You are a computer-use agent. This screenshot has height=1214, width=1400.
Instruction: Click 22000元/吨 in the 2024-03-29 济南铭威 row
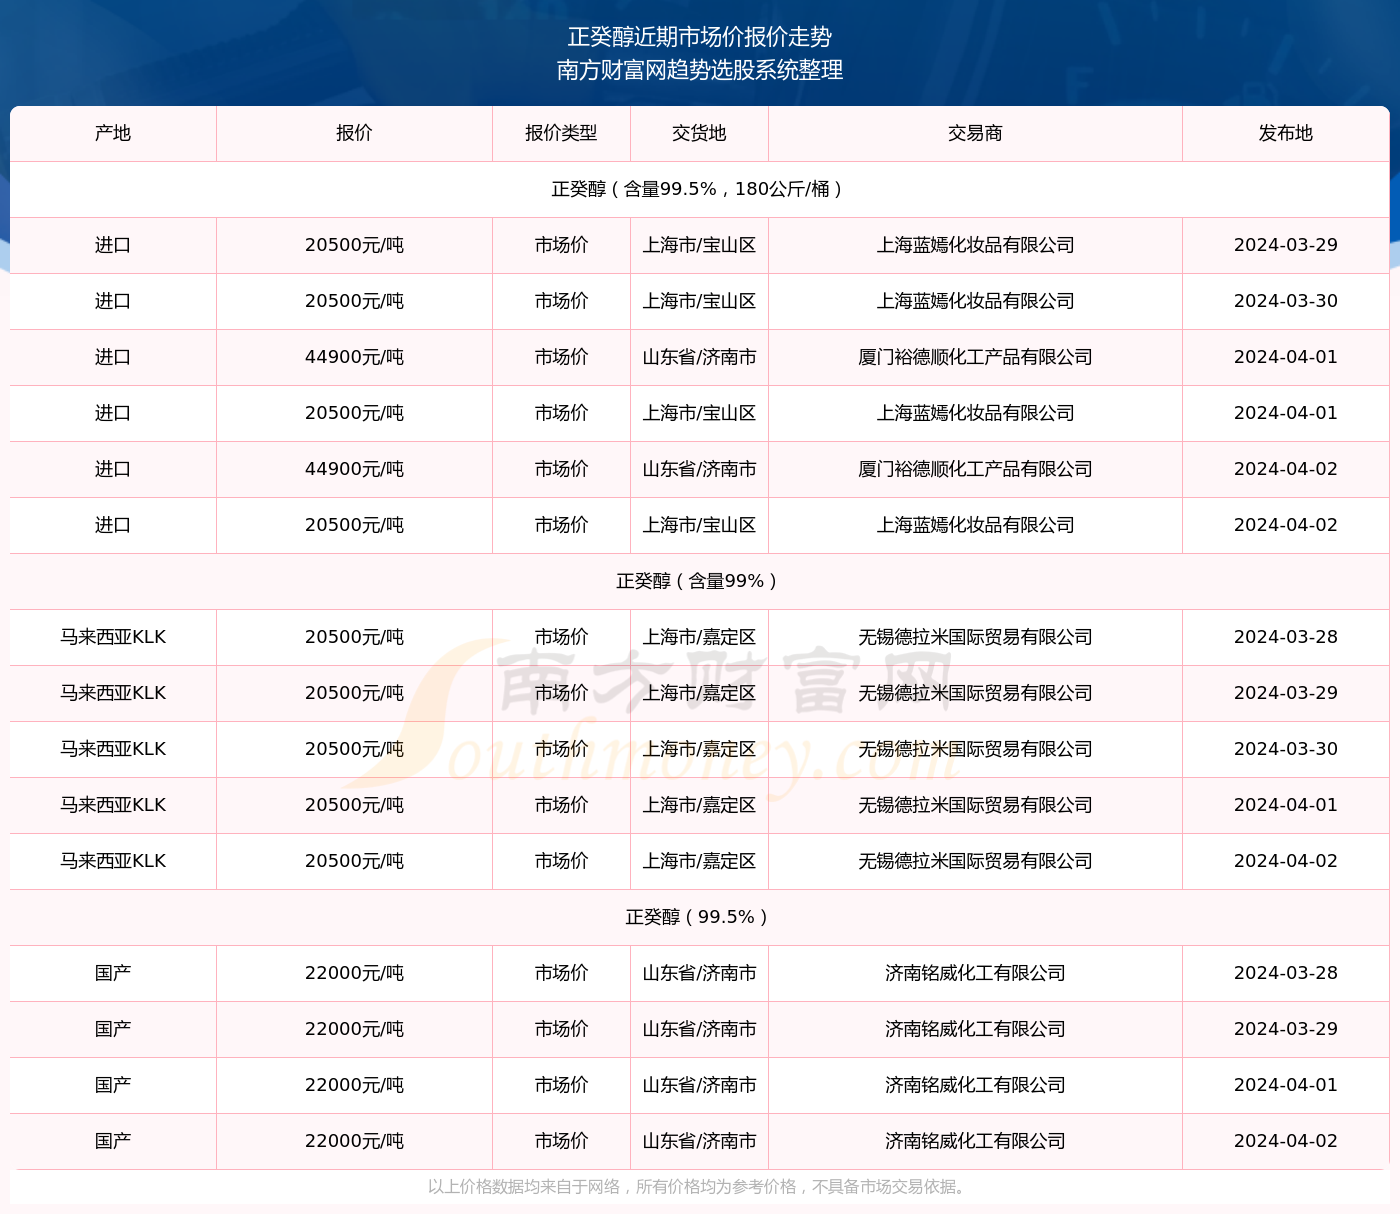coord(354,1029)
